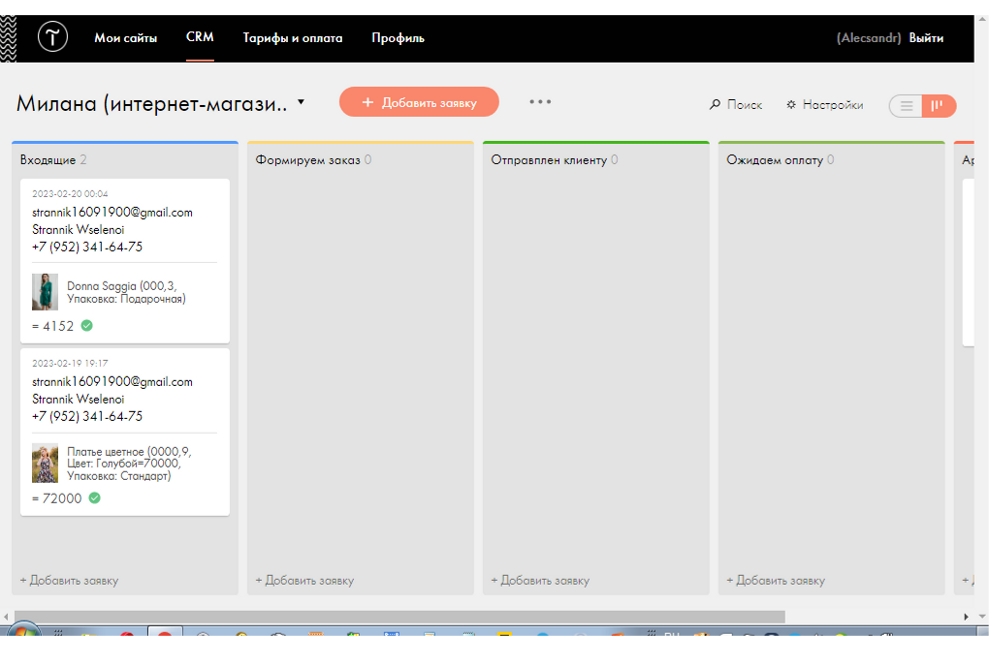Viewport: 1000px width, 650px height.
Task: Expand the Милана project dropdown arrow
Action: pos(301,102)
